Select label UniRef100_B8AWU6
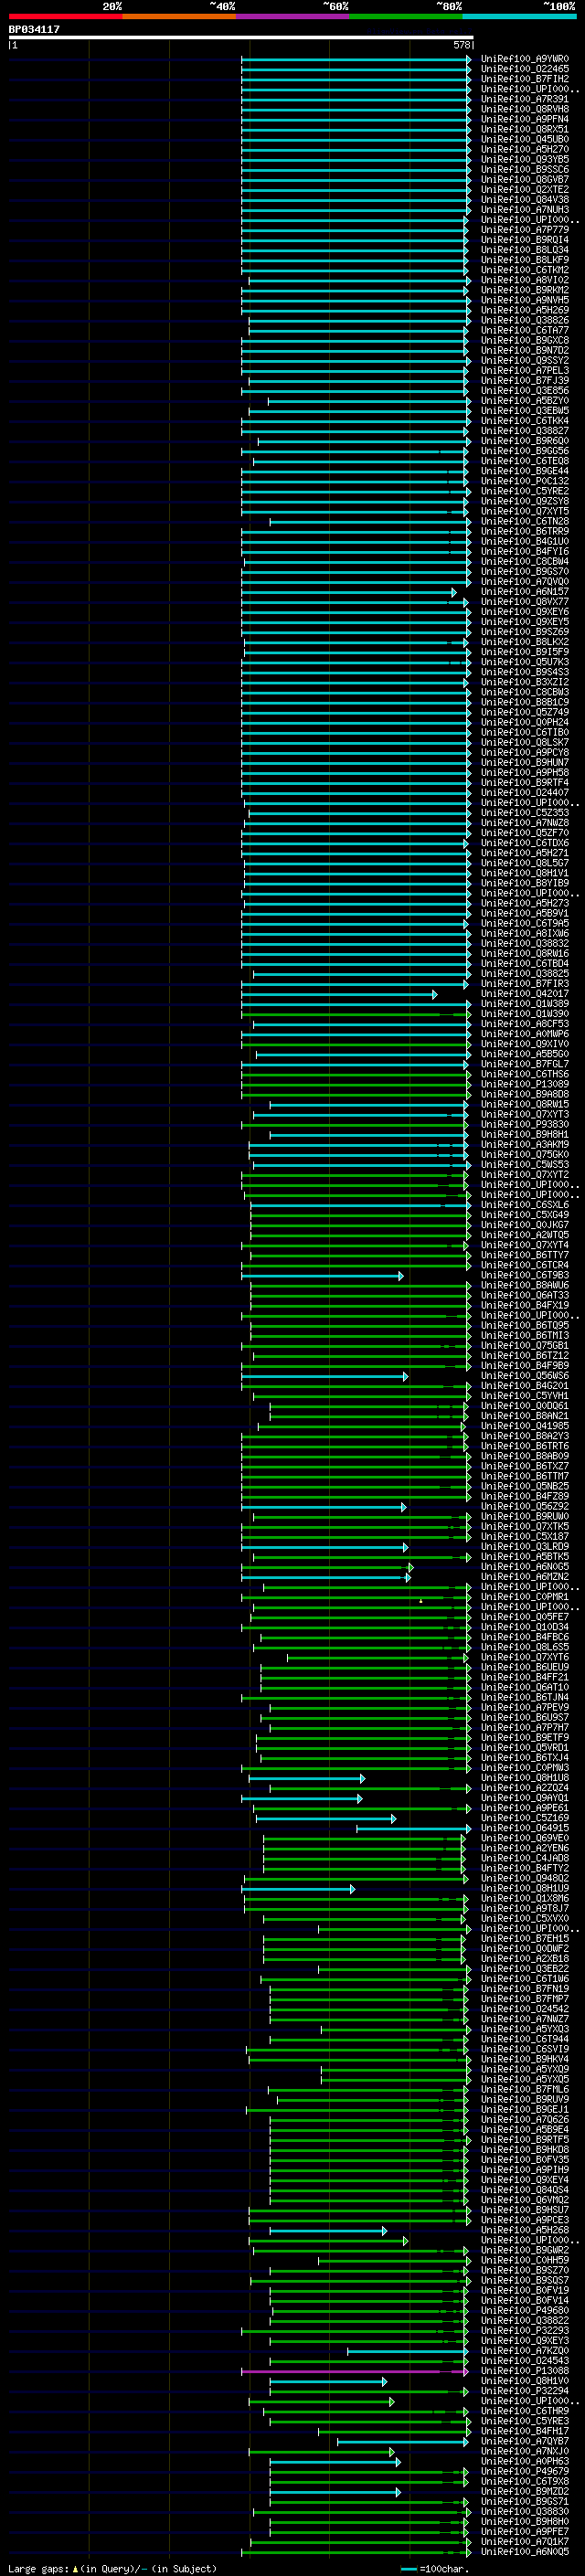 pos(525,1285)
